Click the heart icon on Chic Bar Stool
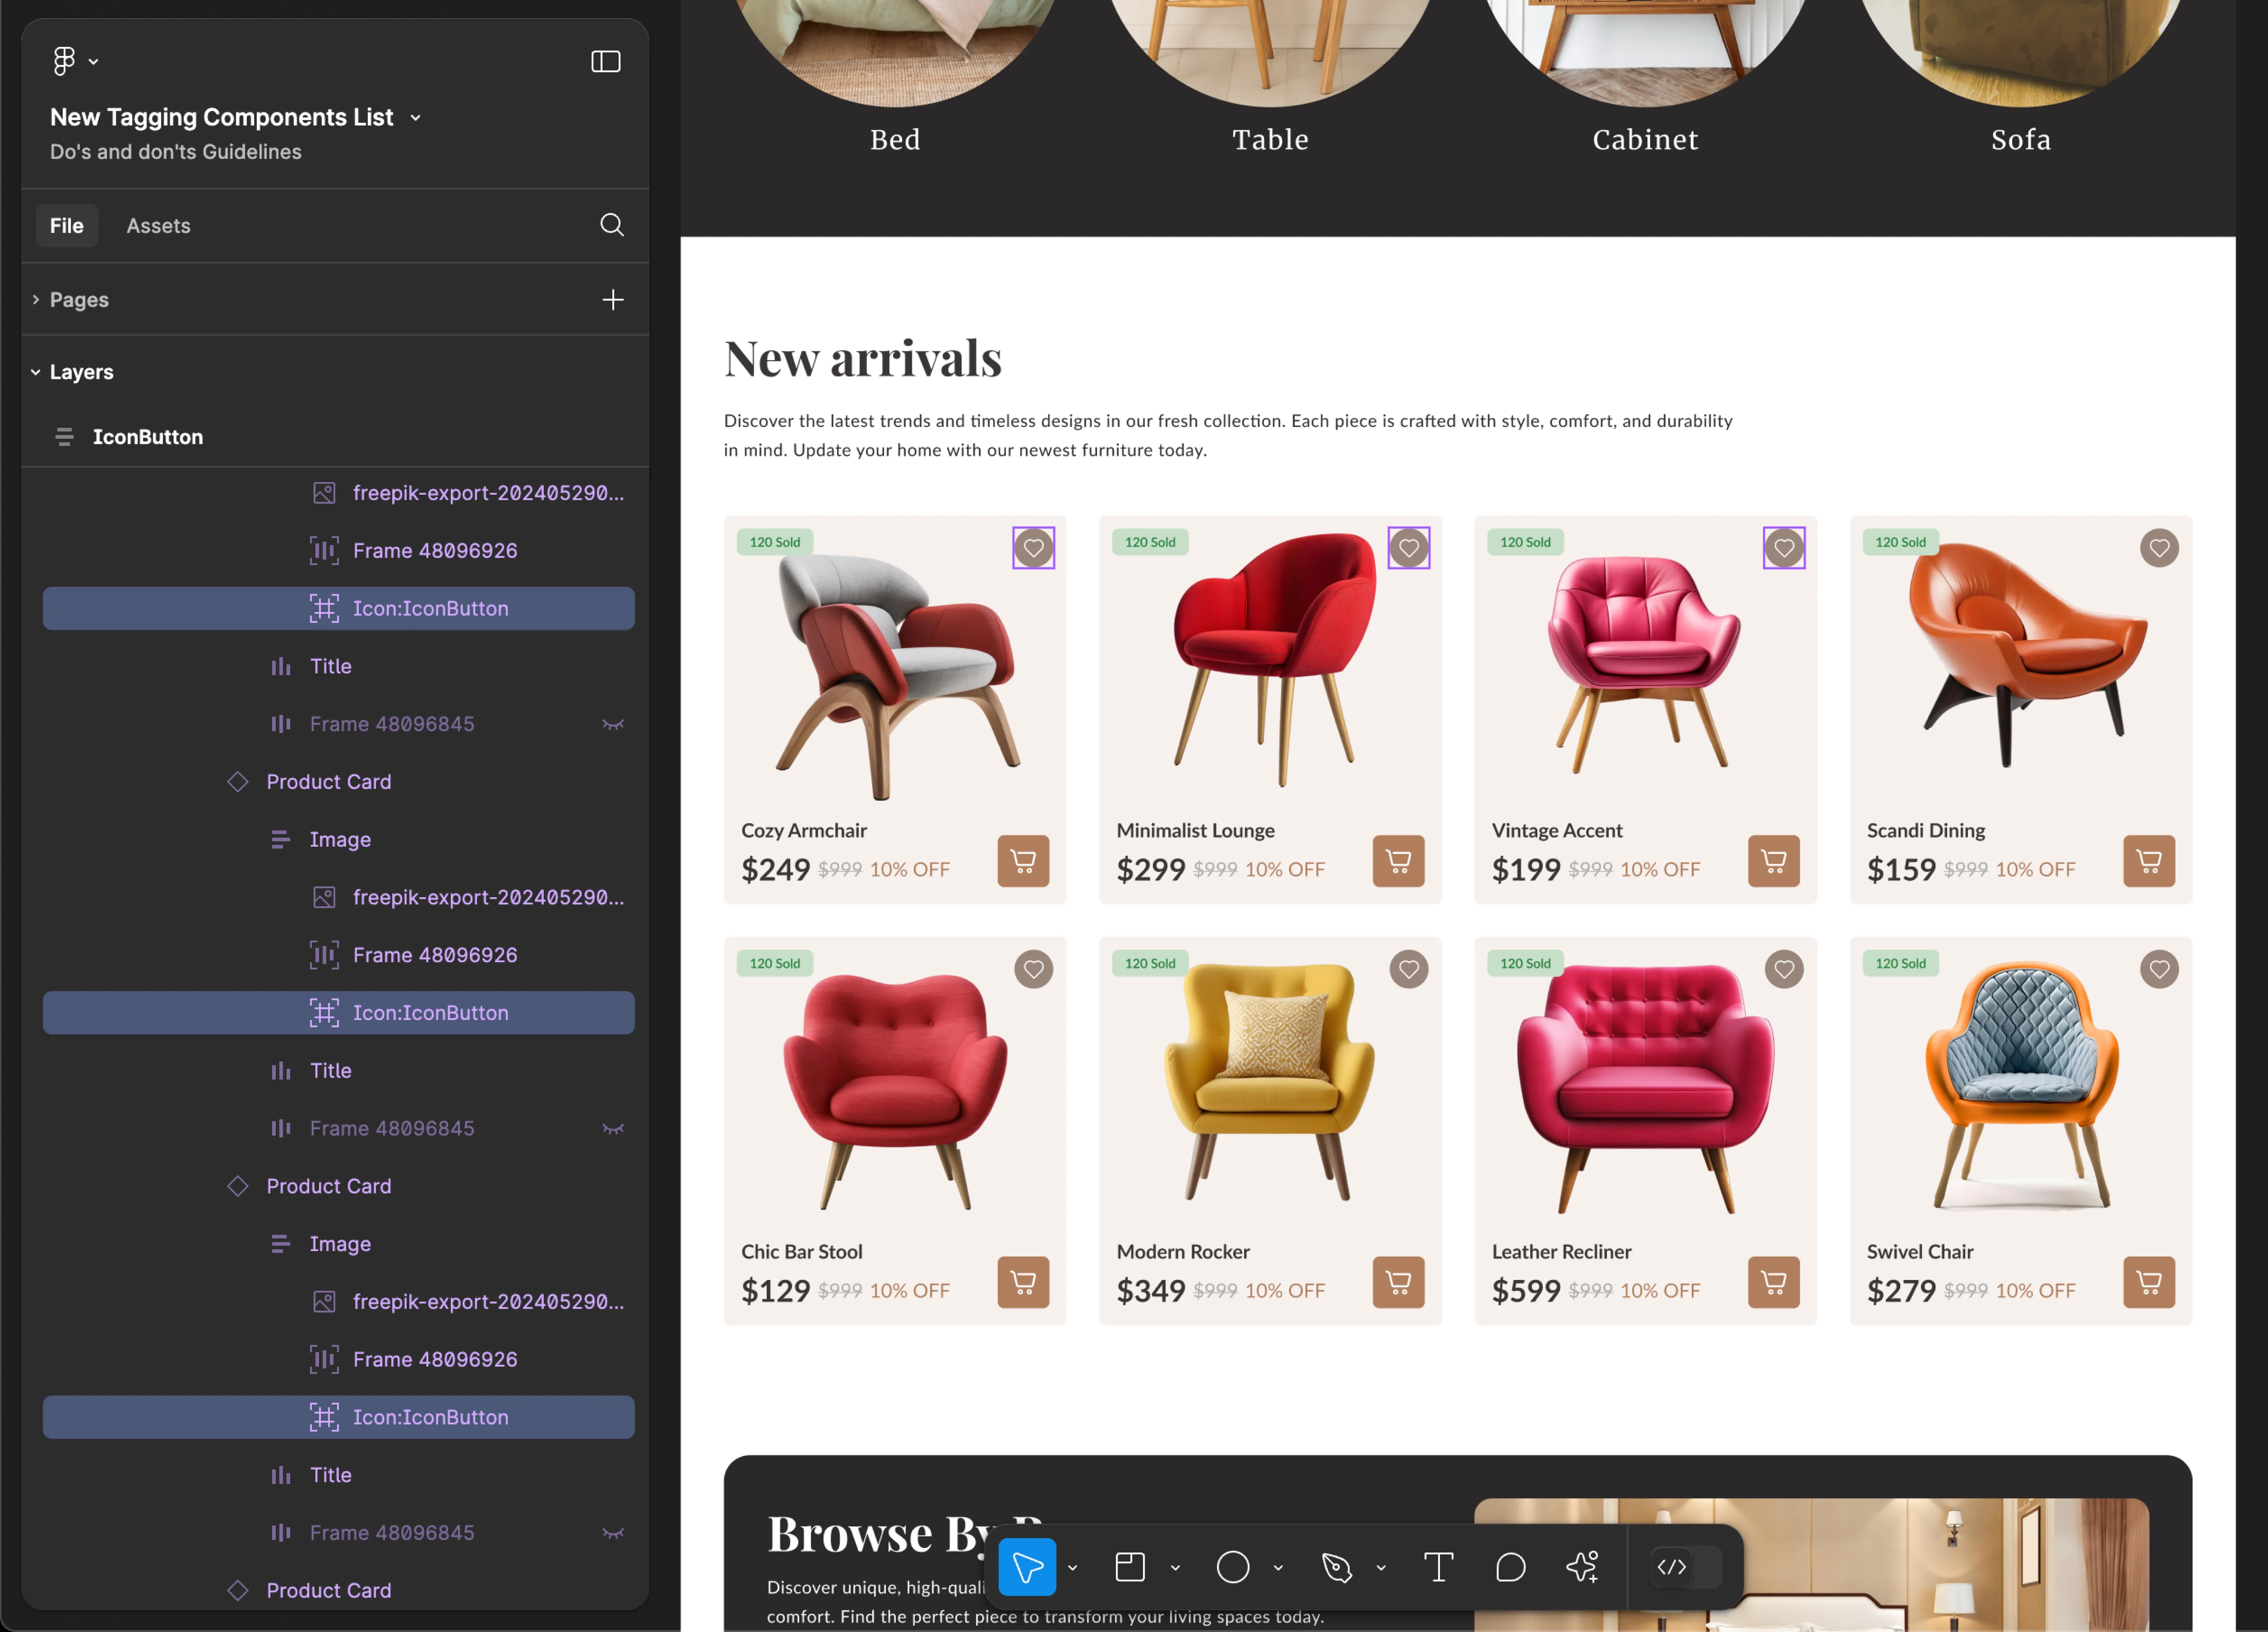 (1034, 969)
